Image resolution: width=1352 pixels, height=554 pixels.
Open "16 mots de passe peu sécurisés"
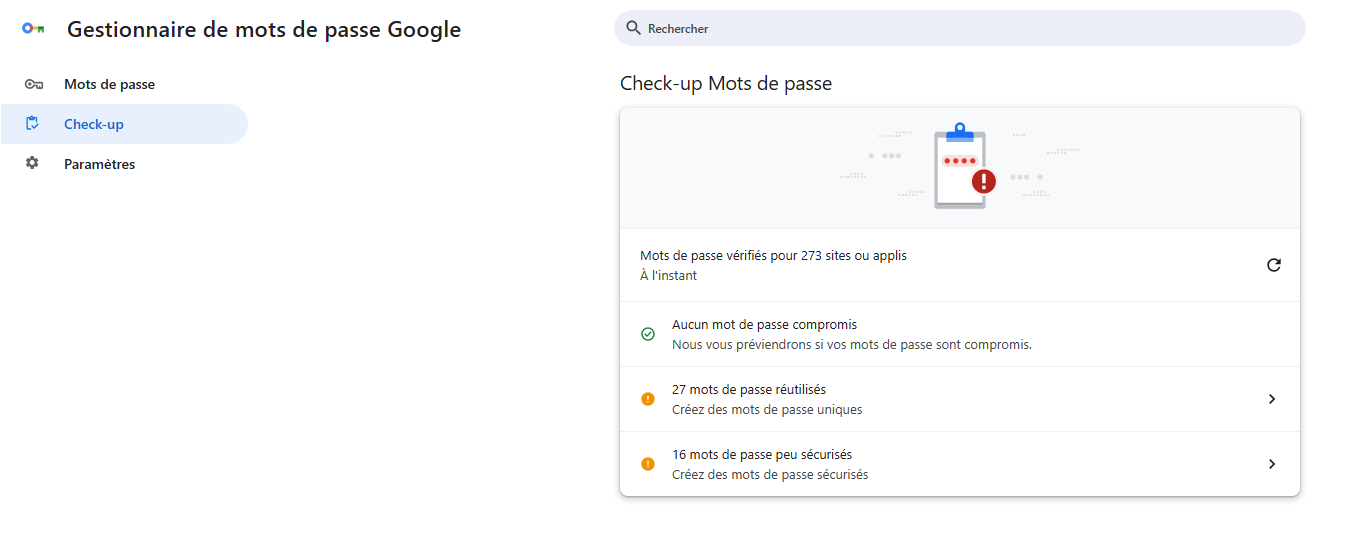coord(762,455)
